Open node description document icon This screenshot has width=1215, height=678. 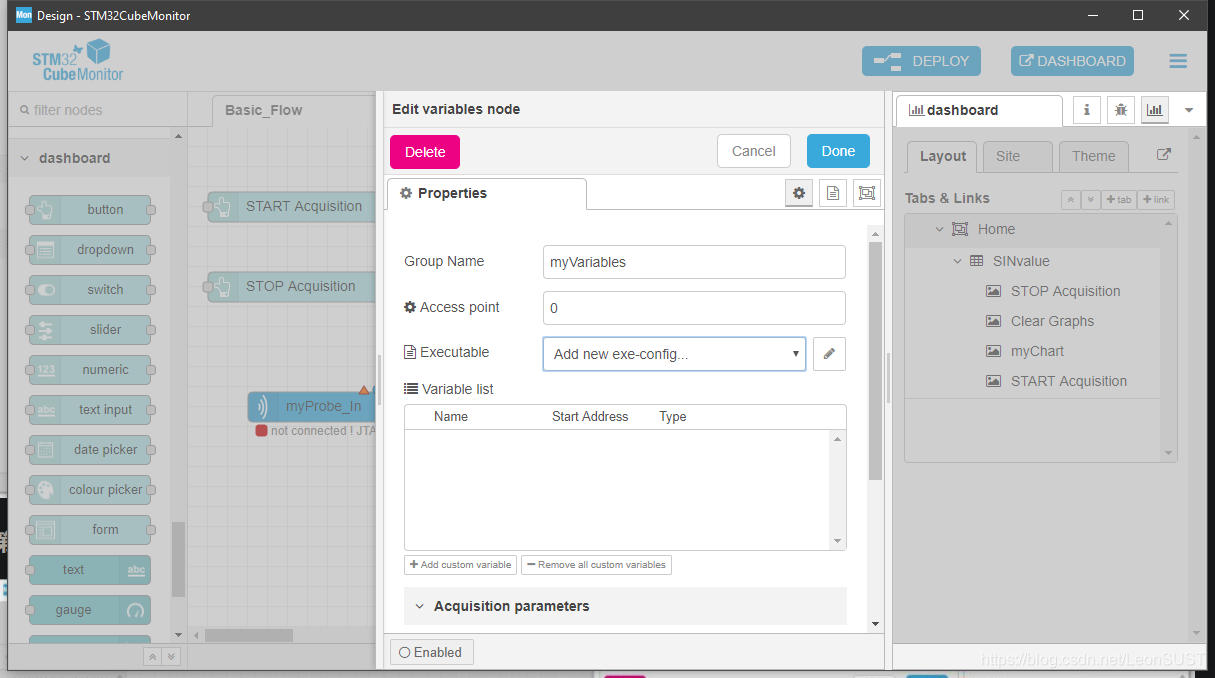(x=832, y=193)
